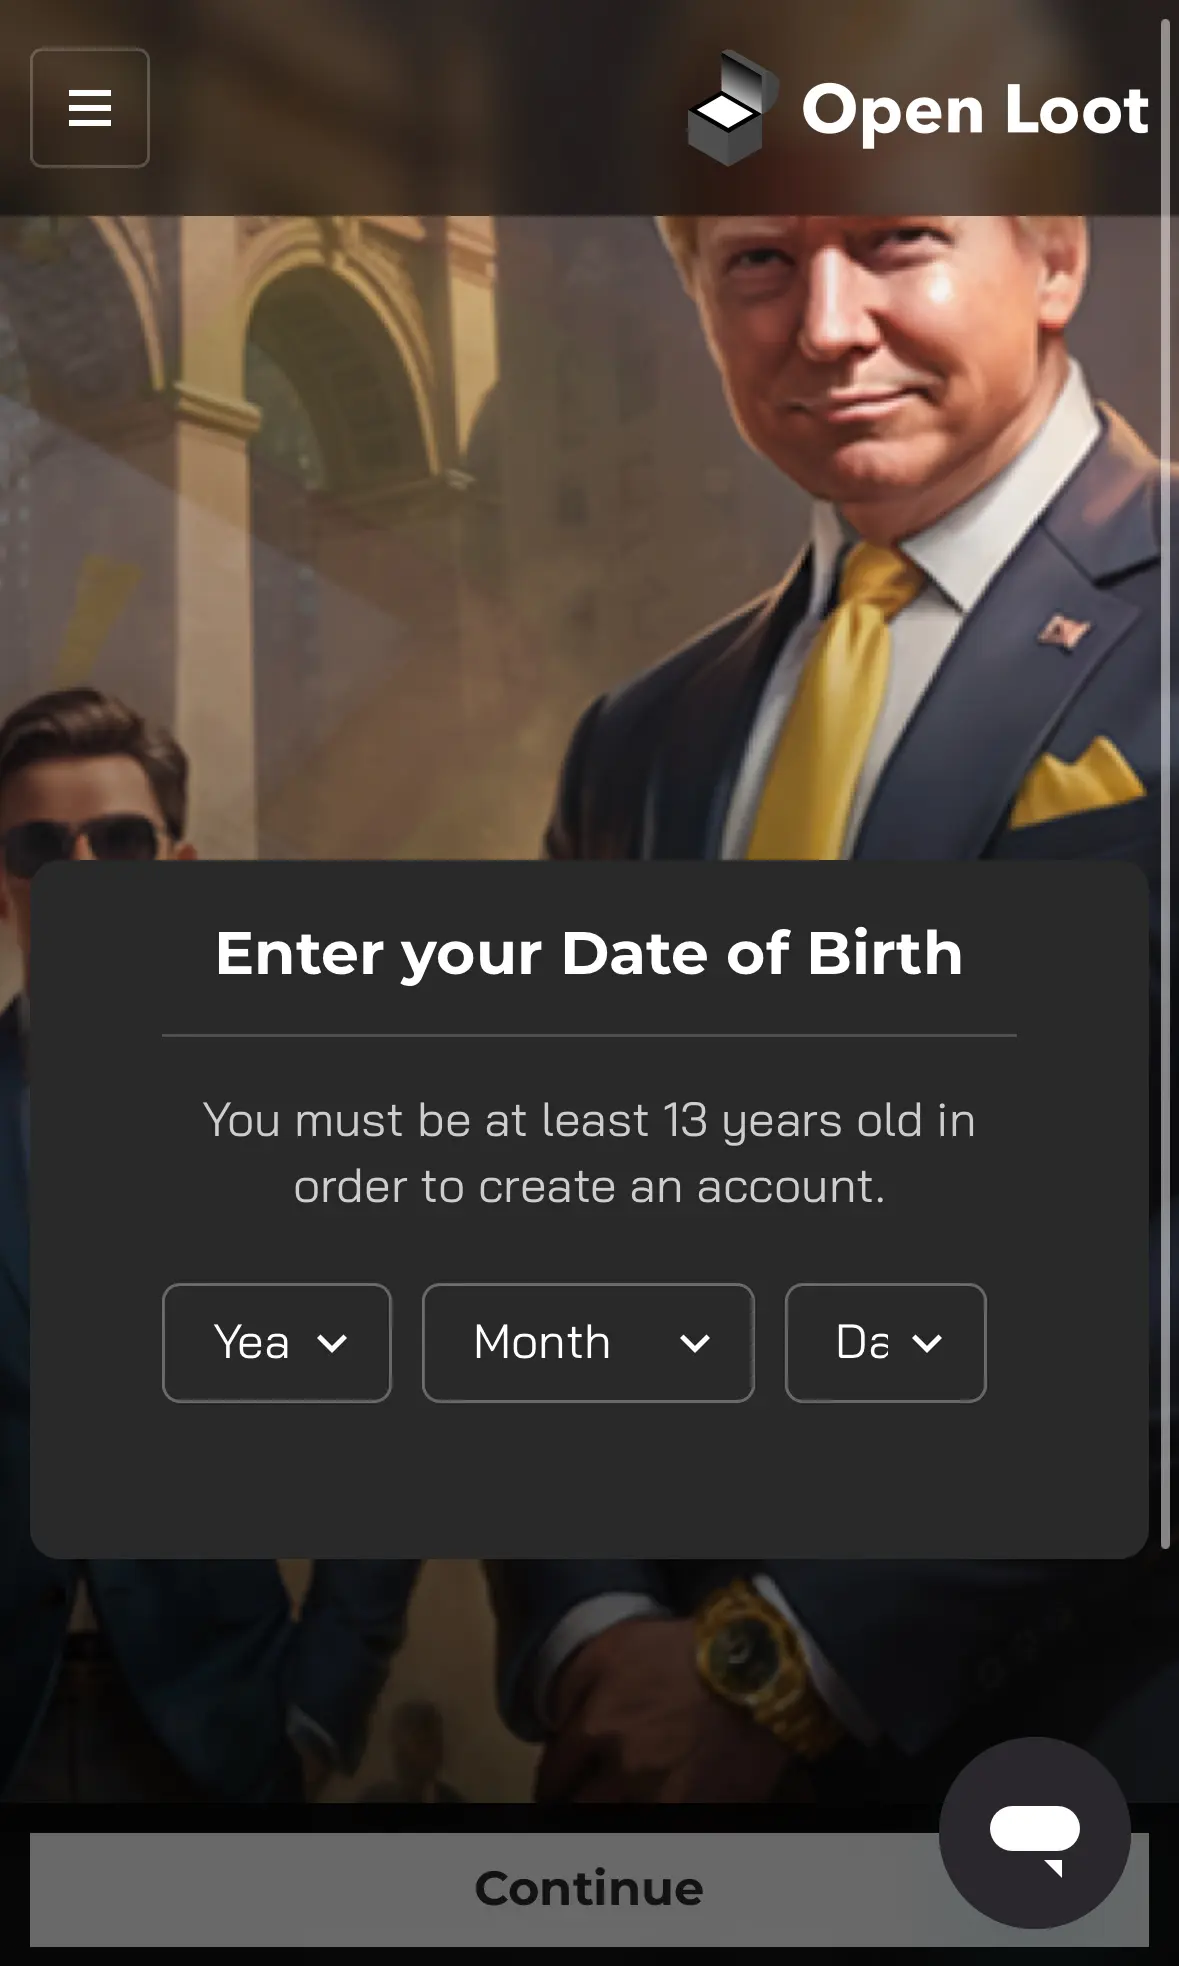
Task: Click the chevron arrow in Month field
Action: 695,1343
